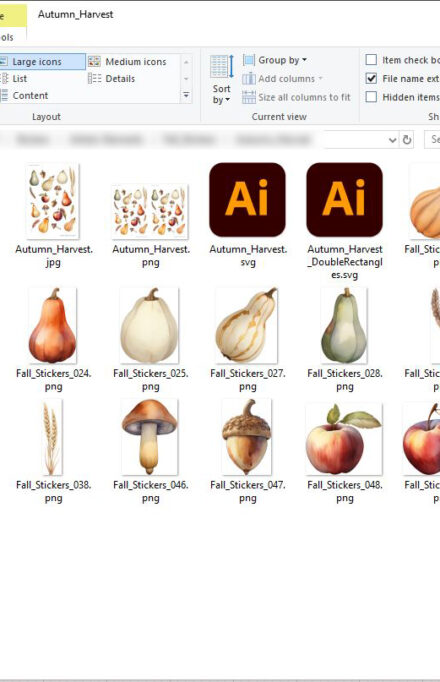
Task: Toggle the Hidden items checkbox
Action: [x=371, y=97]
